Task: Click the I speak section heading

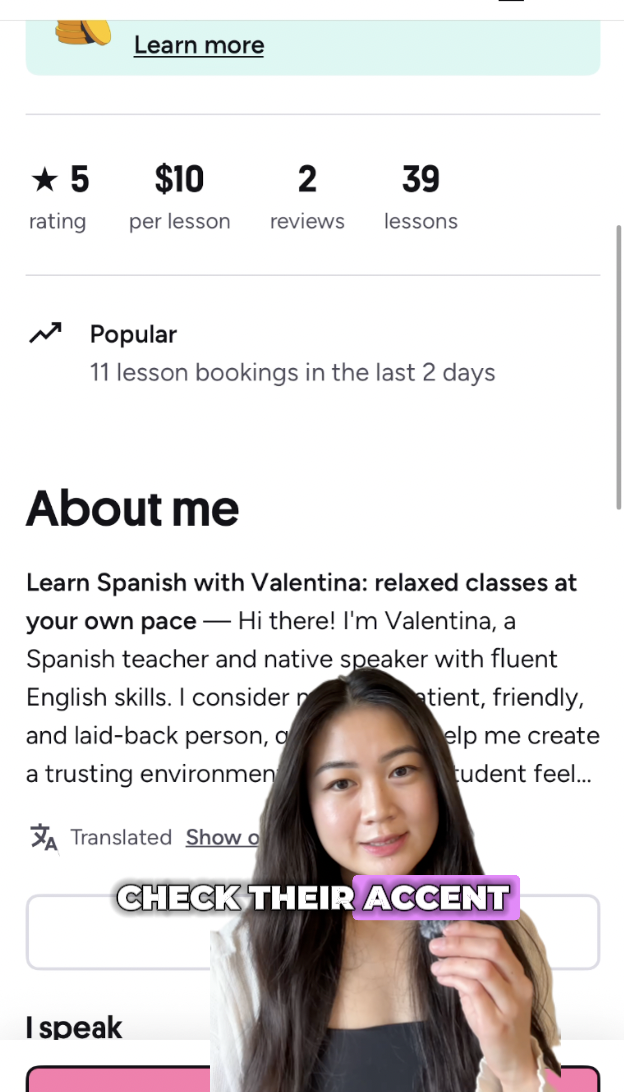Action: click(x=74, y=1027)
